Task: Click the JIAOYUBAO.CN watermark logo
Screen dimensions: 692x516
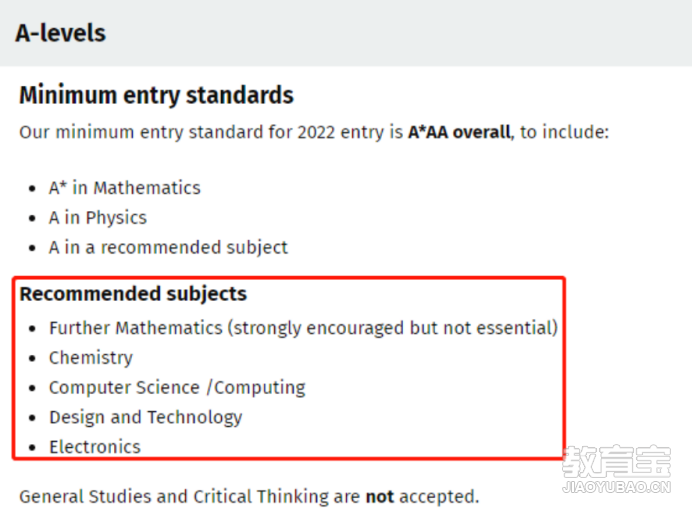Action: pyautogui.click(x=617, y=487)
